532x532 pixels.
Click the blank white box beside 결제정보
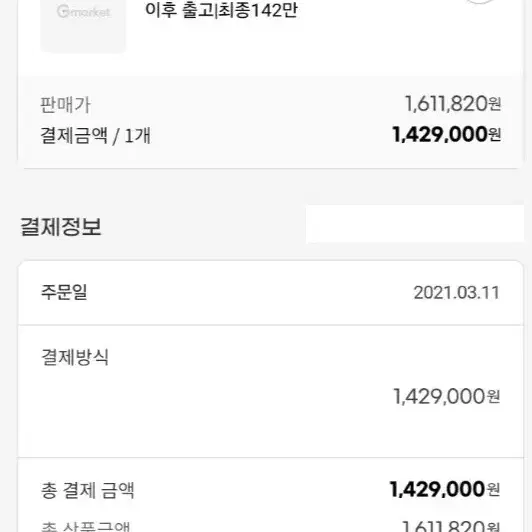pyautogui.click(x=415, y=224)
